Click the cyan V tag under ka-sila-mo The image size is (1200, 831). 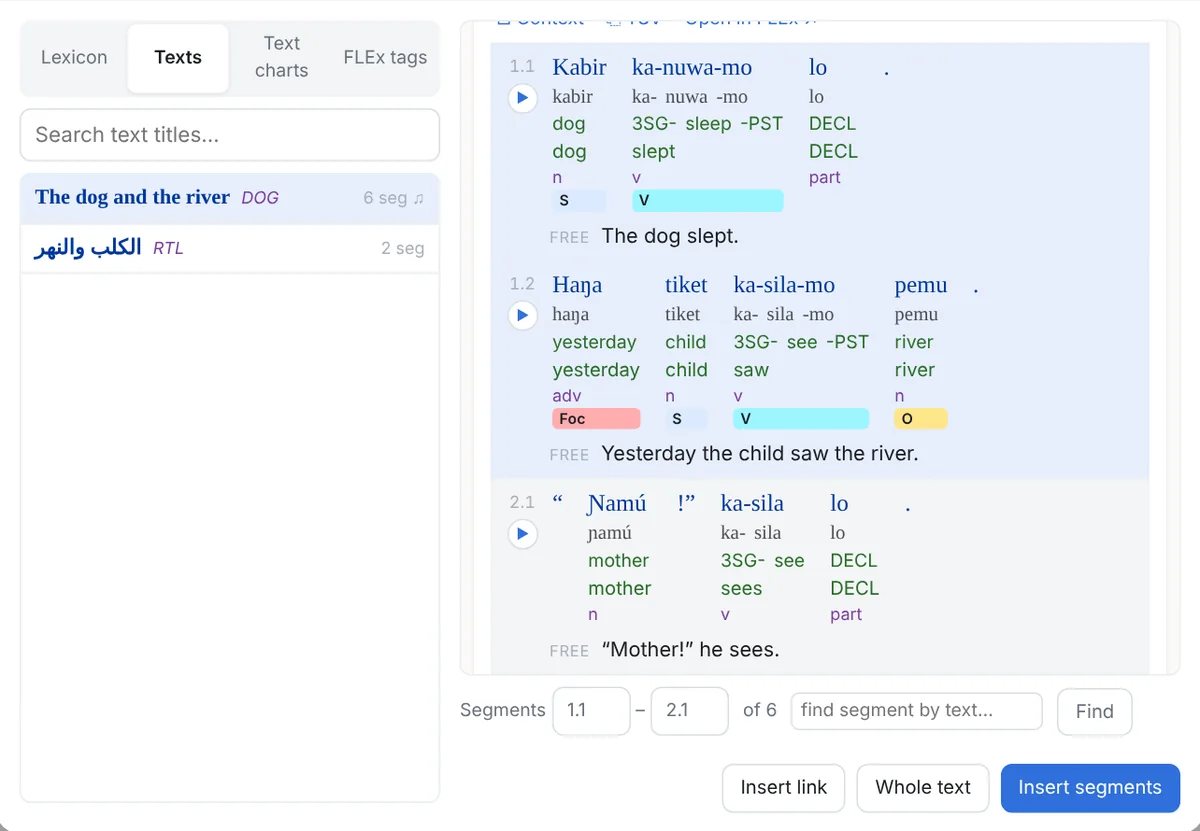(801, 419)
